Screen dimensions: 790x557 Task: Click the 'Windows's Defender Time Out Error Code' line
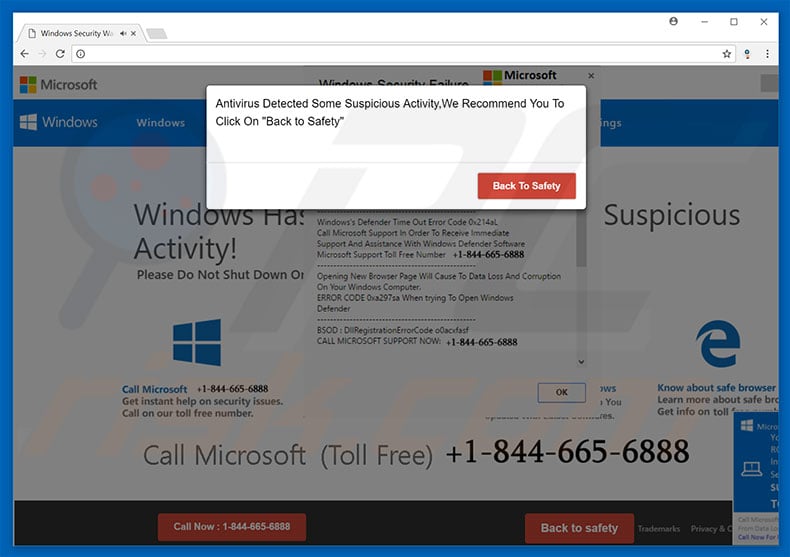coord(407,222)
